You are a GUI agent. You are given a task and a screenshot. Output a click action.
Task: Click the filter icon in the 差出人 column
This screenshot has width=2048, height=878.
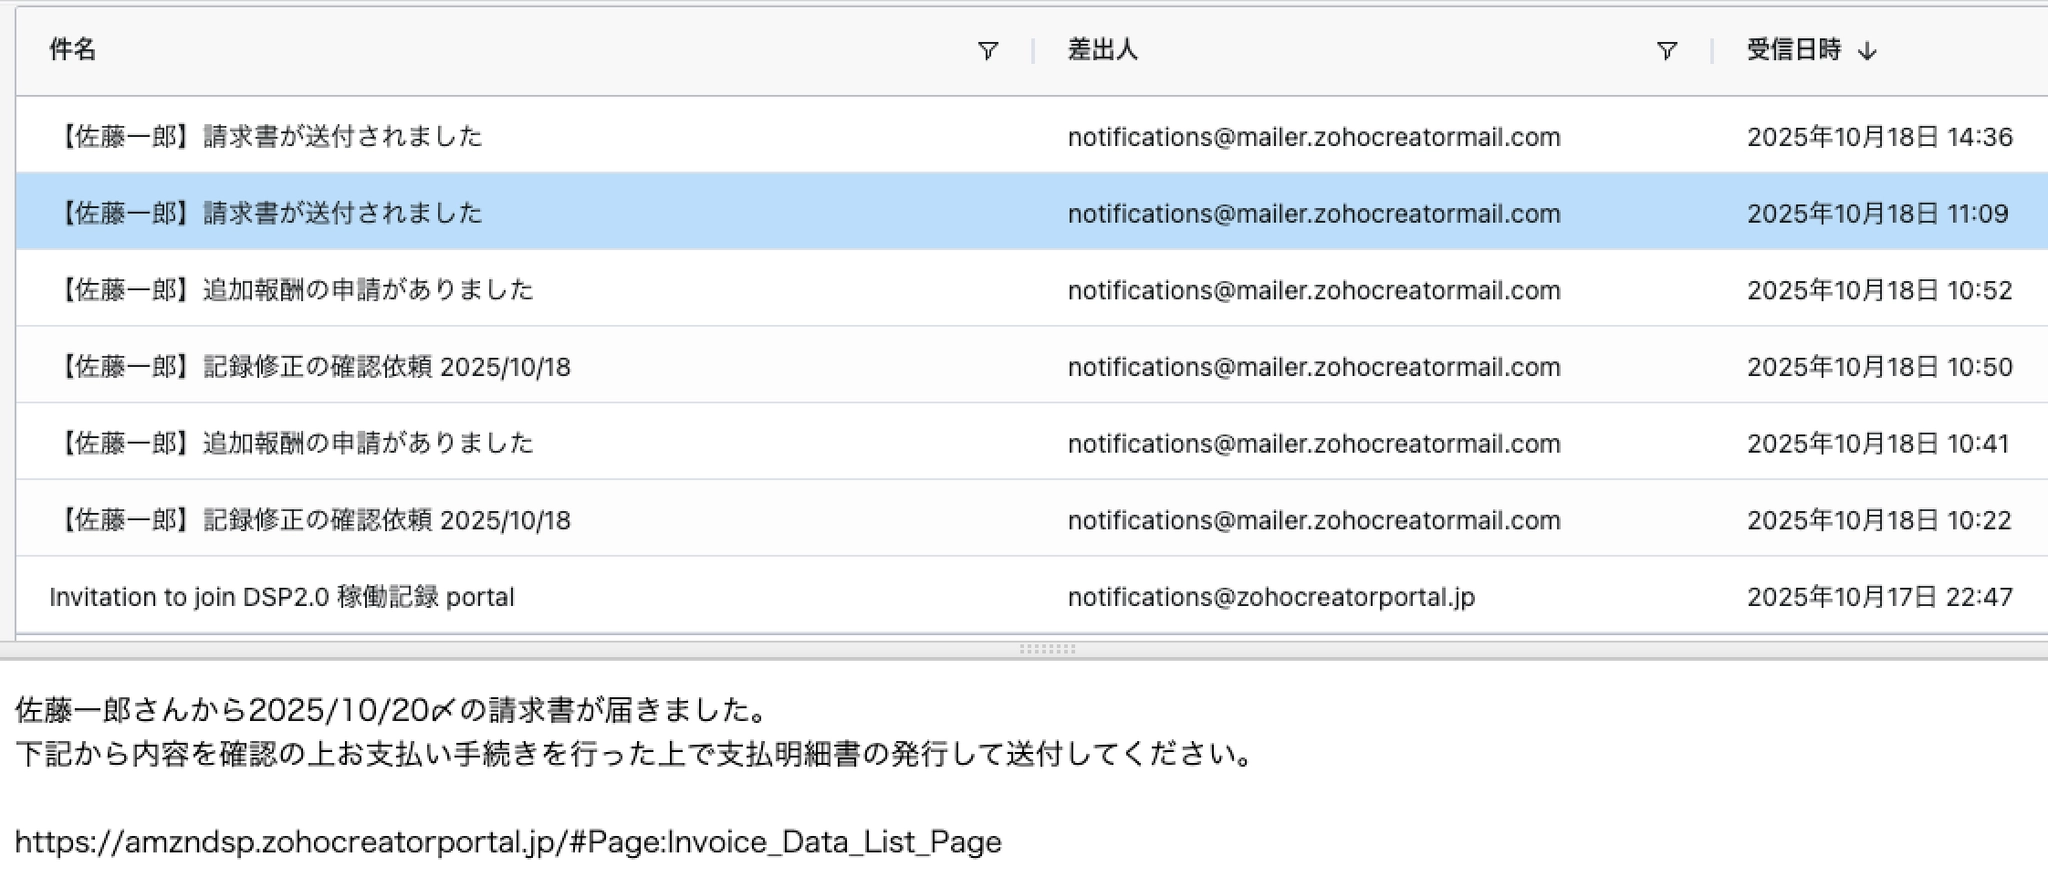[1666, 51]
